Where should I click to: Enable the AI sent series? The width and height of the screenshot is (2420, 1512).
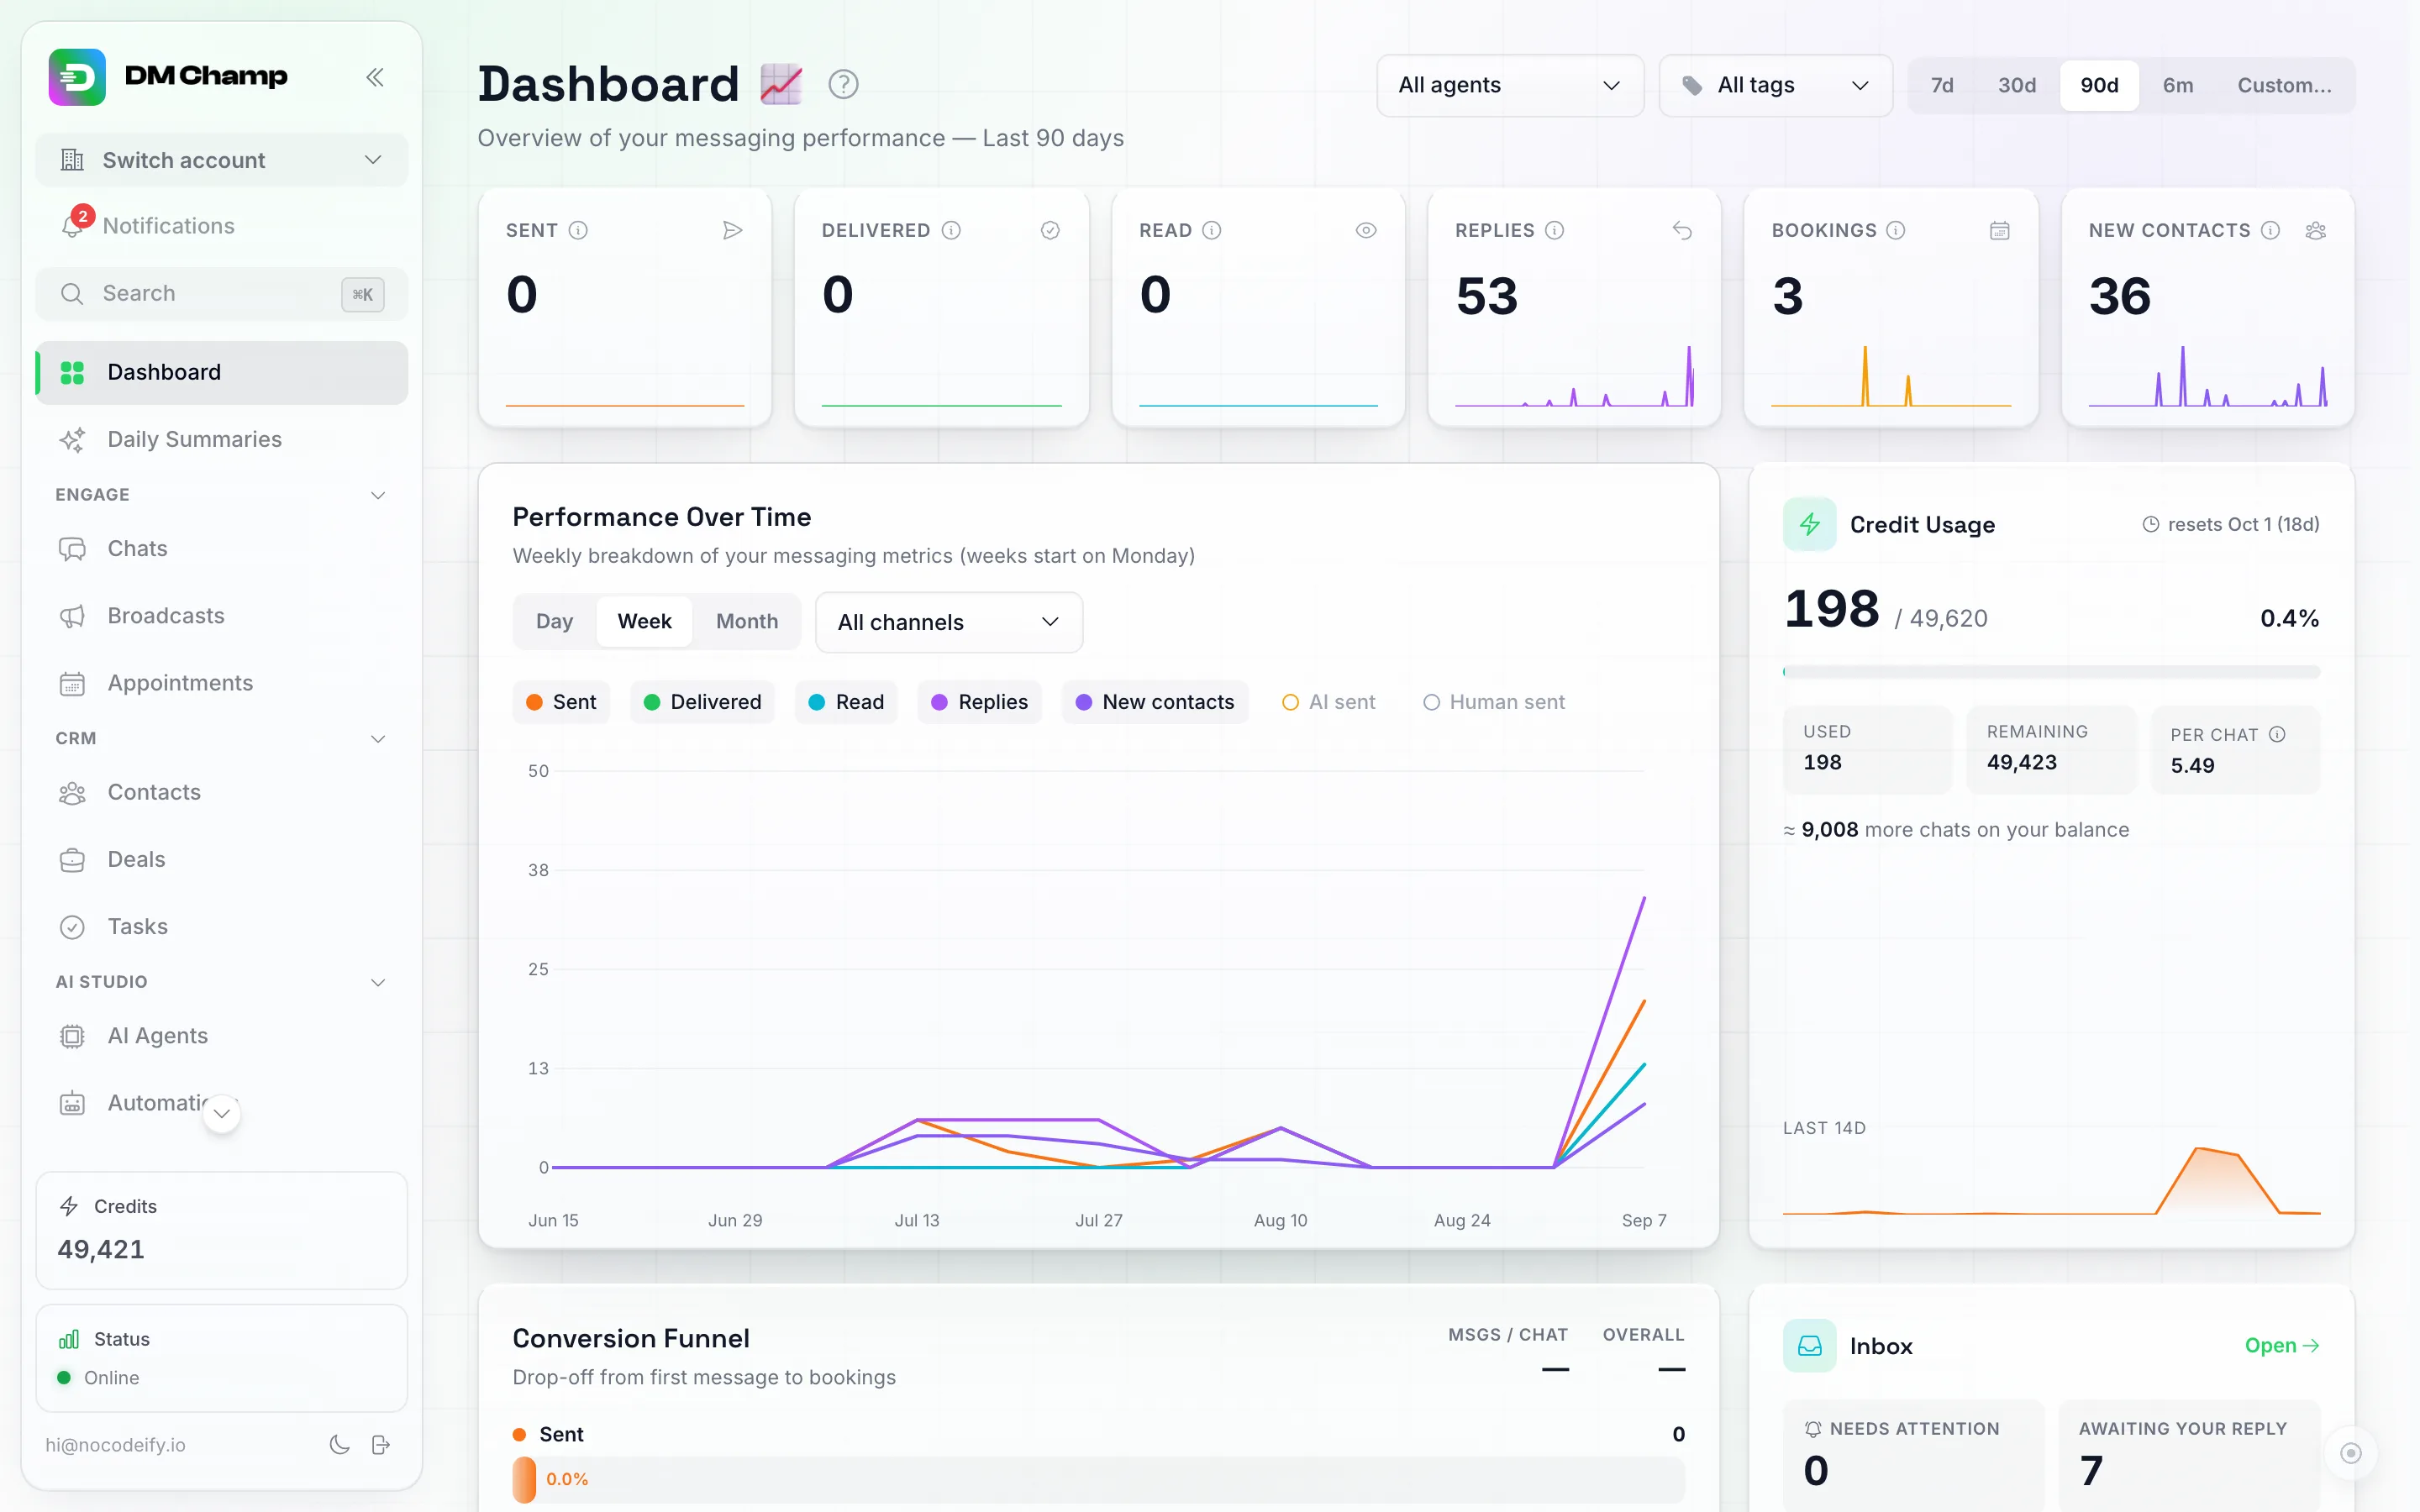1328,702
